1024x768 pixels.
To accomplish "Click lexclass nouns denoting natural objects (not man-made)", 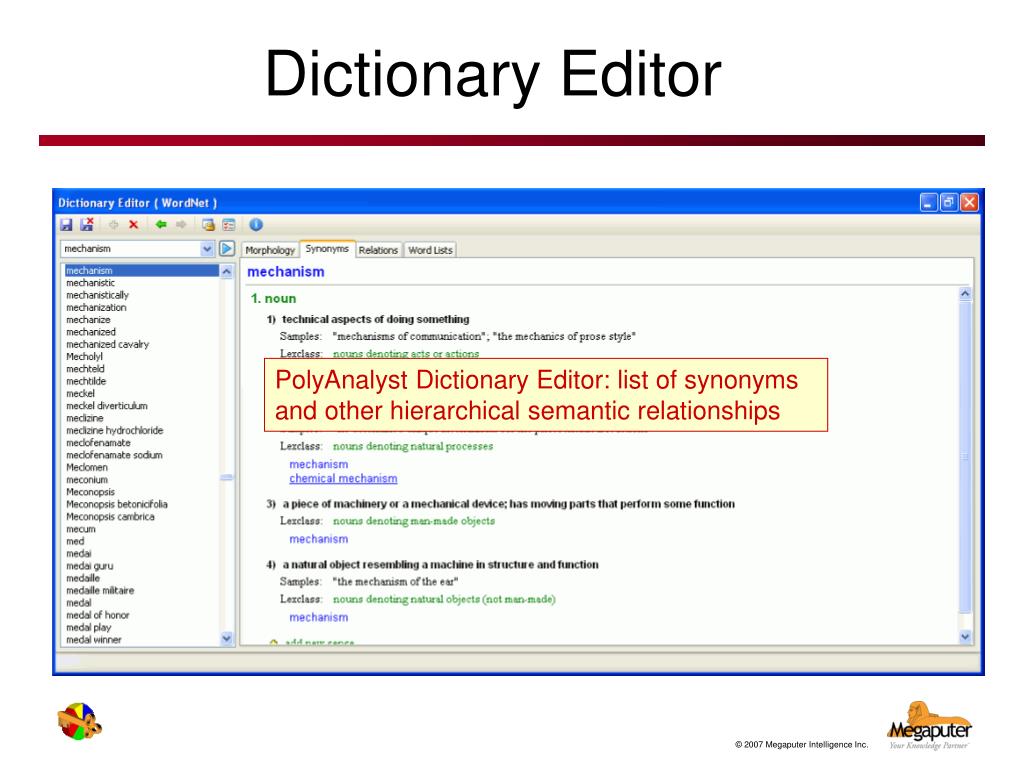I will pos(444,600).
